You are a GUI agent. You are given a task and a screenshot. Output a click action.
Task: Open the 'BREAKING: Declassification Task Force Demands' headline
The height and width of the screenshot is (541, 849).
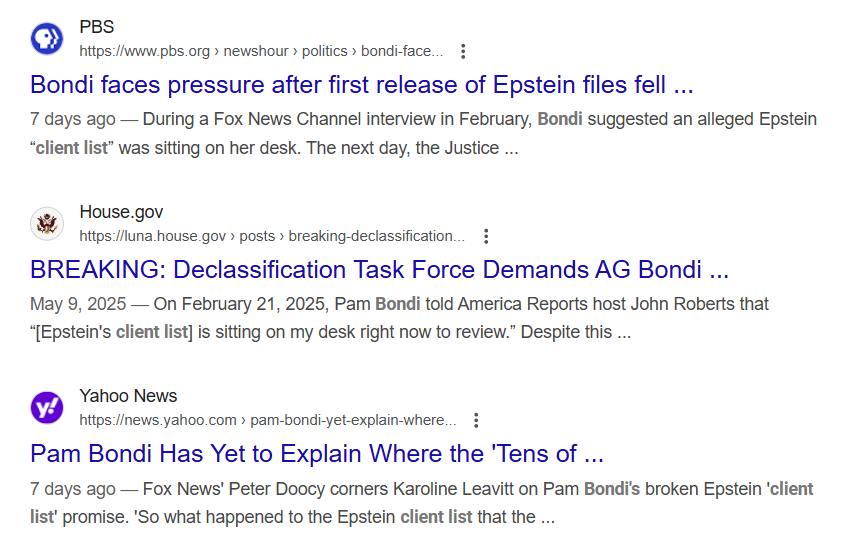click(x=379, y=269)
